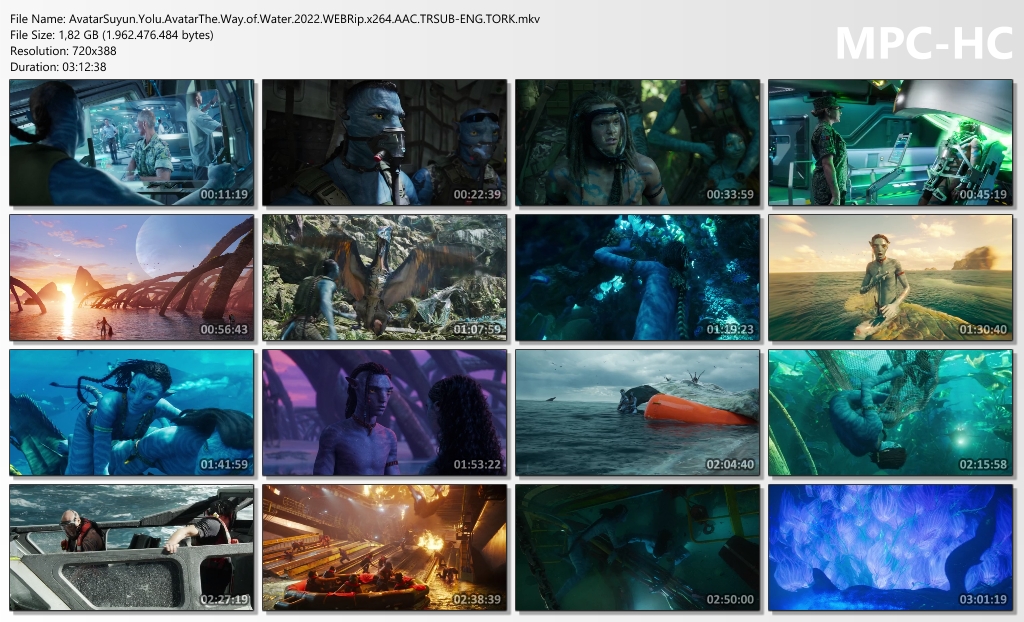Choose the thumbnail stamped 02:50:00
The width and height of the screenshot is (1024, 622).
(637, 548)
